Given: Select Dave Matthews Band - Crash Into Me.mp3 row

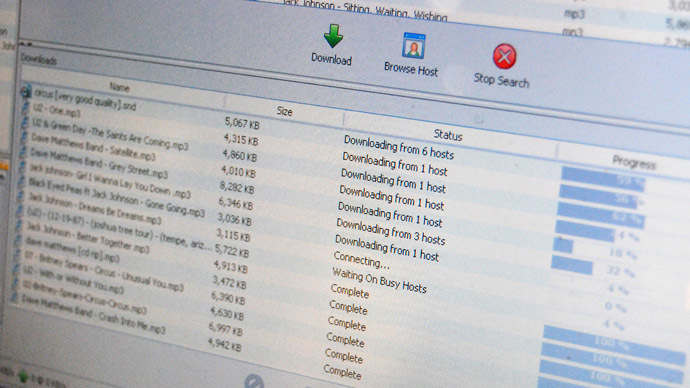Looking at the screenshot, I should point(93,315).
